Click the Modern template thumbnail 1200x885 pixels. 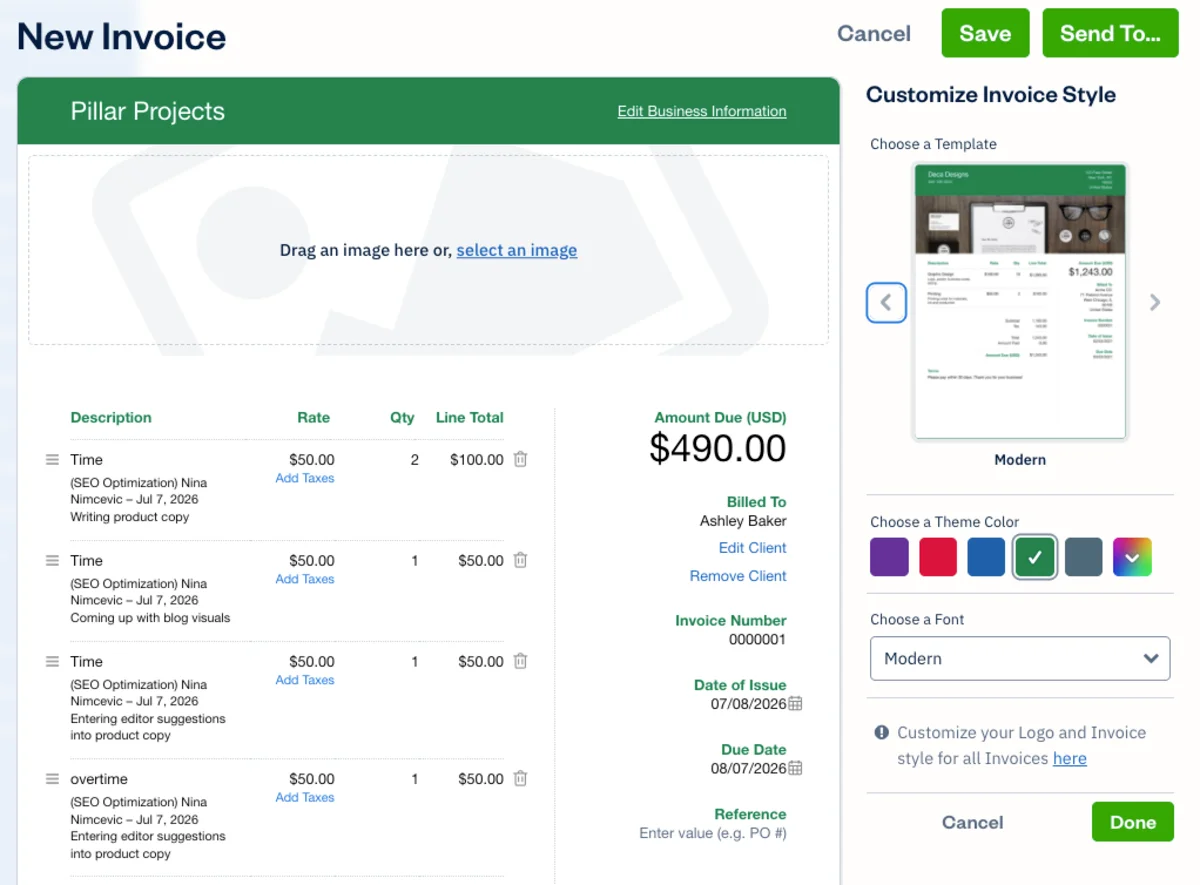pyautogui.click(x=1020, y=302)
